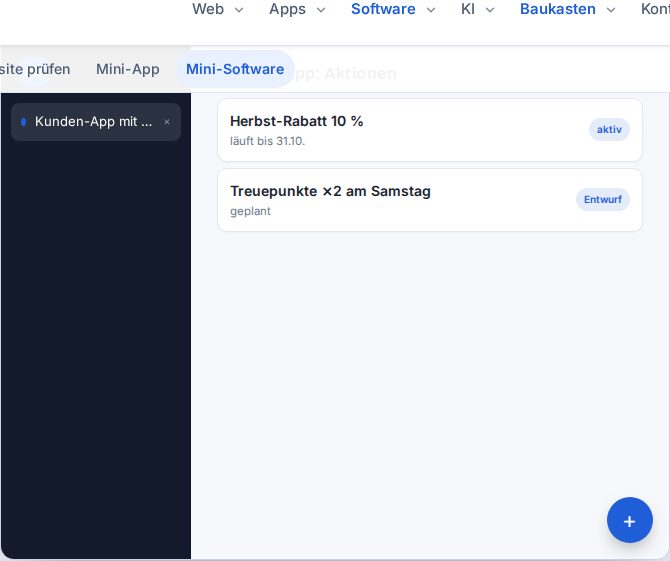Select the 'geplant' subtitle text
The image size is (670, 561).
[x=250, y=211]
